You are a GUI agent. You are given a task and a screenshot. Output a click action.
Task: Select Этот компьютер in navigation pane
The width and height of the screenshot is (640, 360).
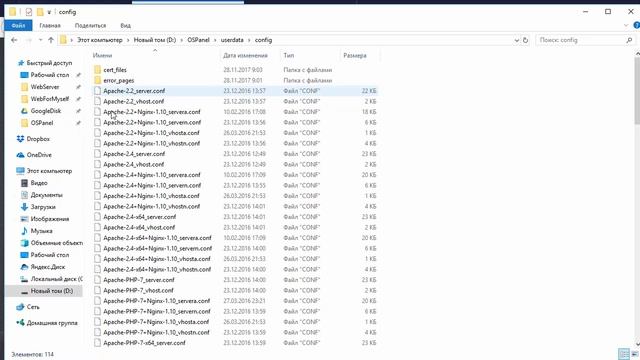click(49, 171)
